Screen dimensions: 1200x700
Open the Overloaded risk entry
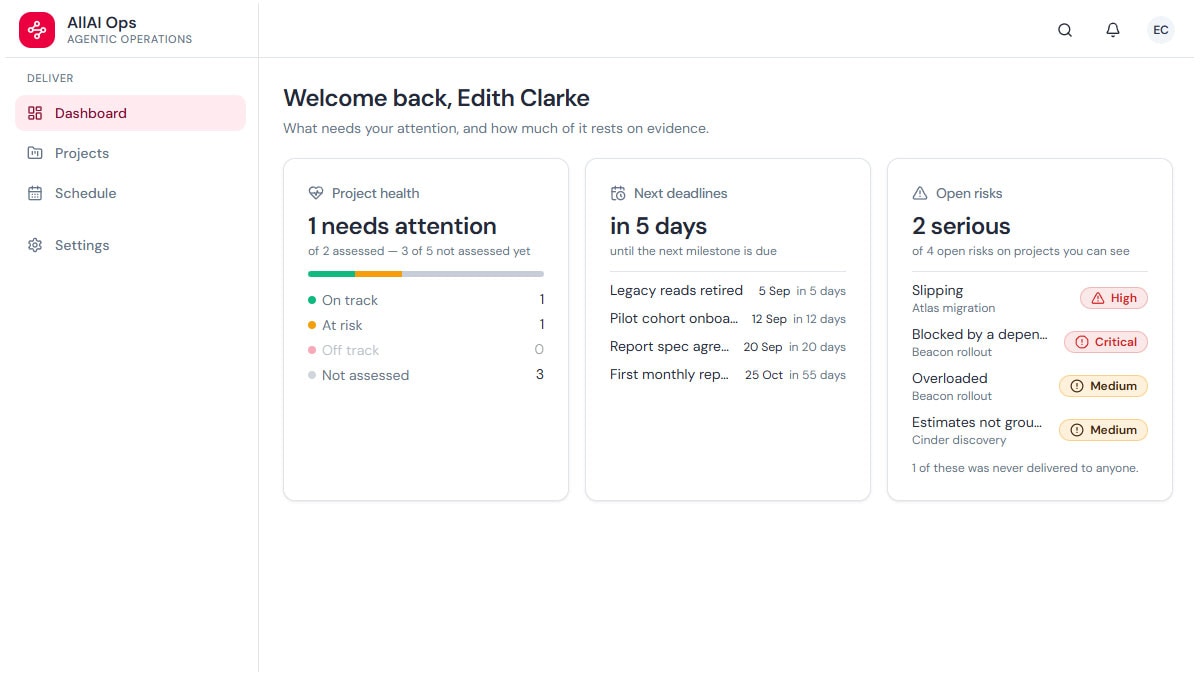click(1030, 386)
